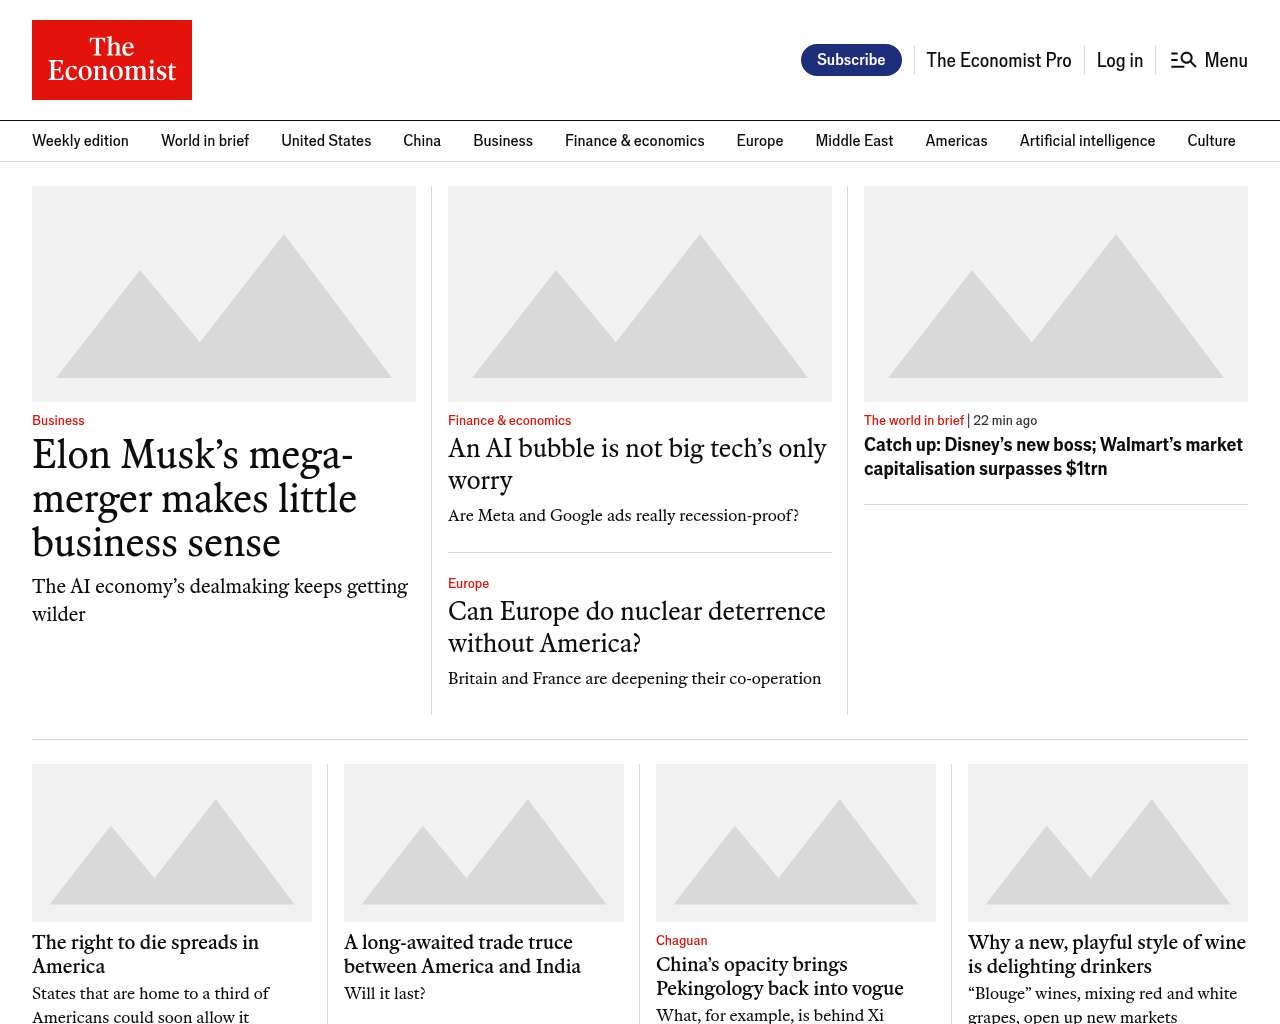Screen dimensions: 1280x1024
Task: Click 'States that are home' description text
Action: click(x=150, y=1004)
